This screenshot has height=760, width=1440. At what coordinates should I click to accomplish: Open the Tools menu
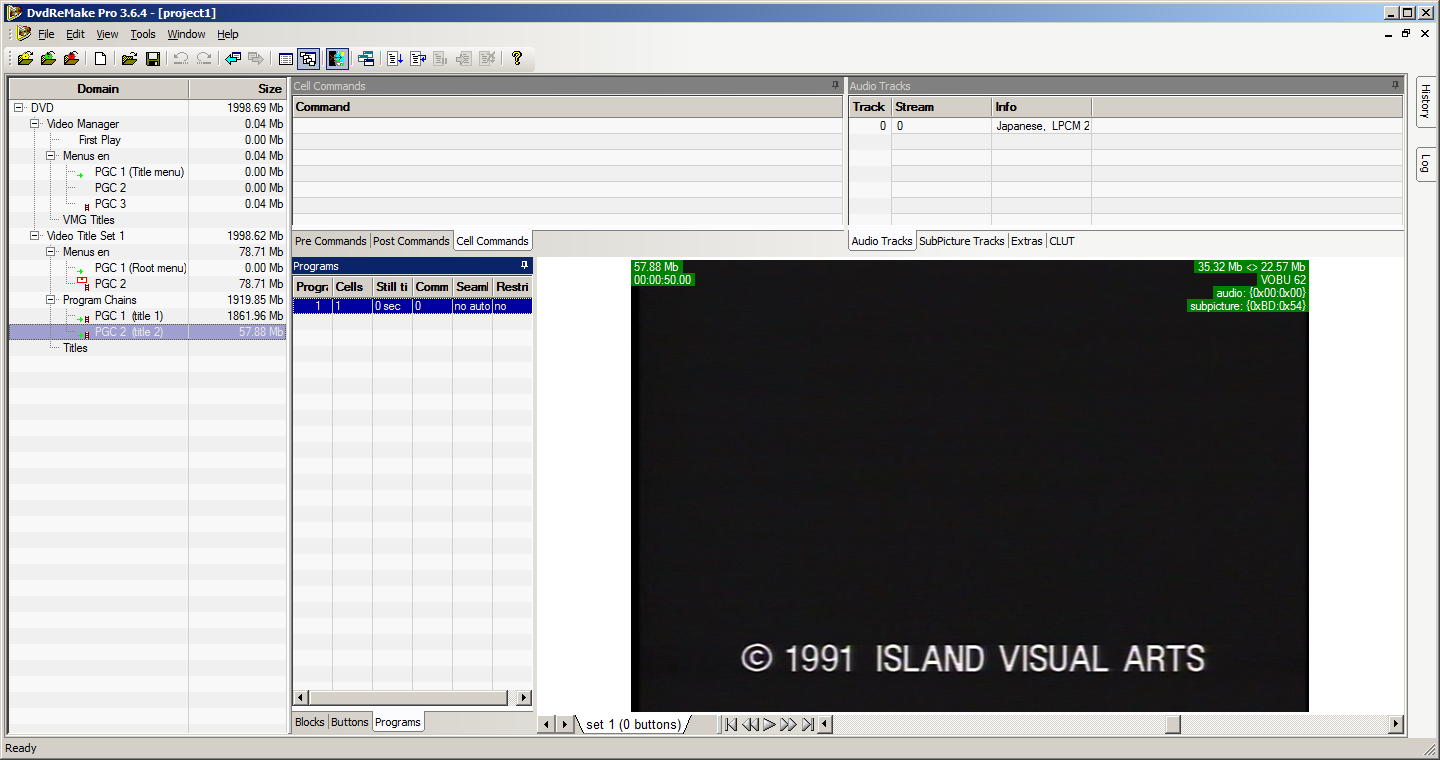(143, 34)
